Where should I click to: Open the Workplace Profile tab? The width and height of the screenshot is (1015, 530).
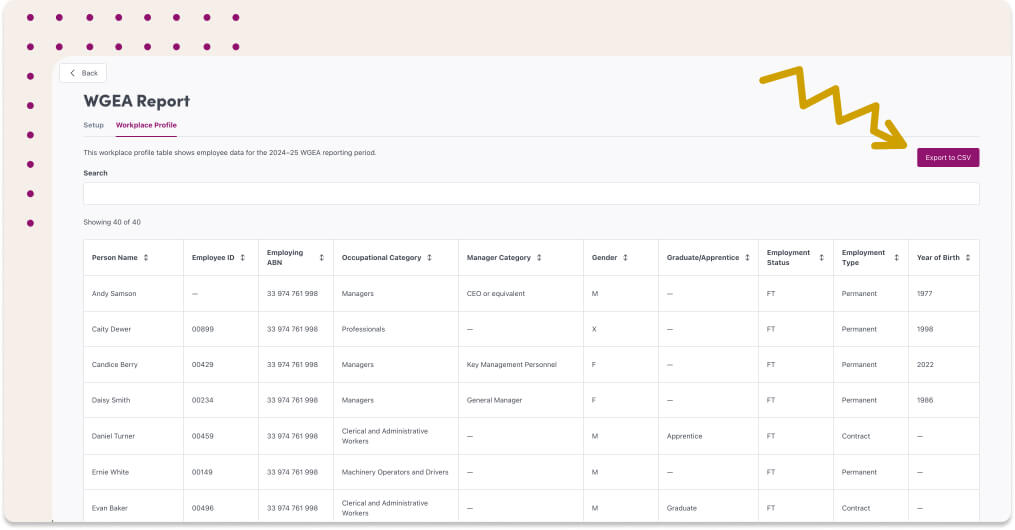pos(146,125)
